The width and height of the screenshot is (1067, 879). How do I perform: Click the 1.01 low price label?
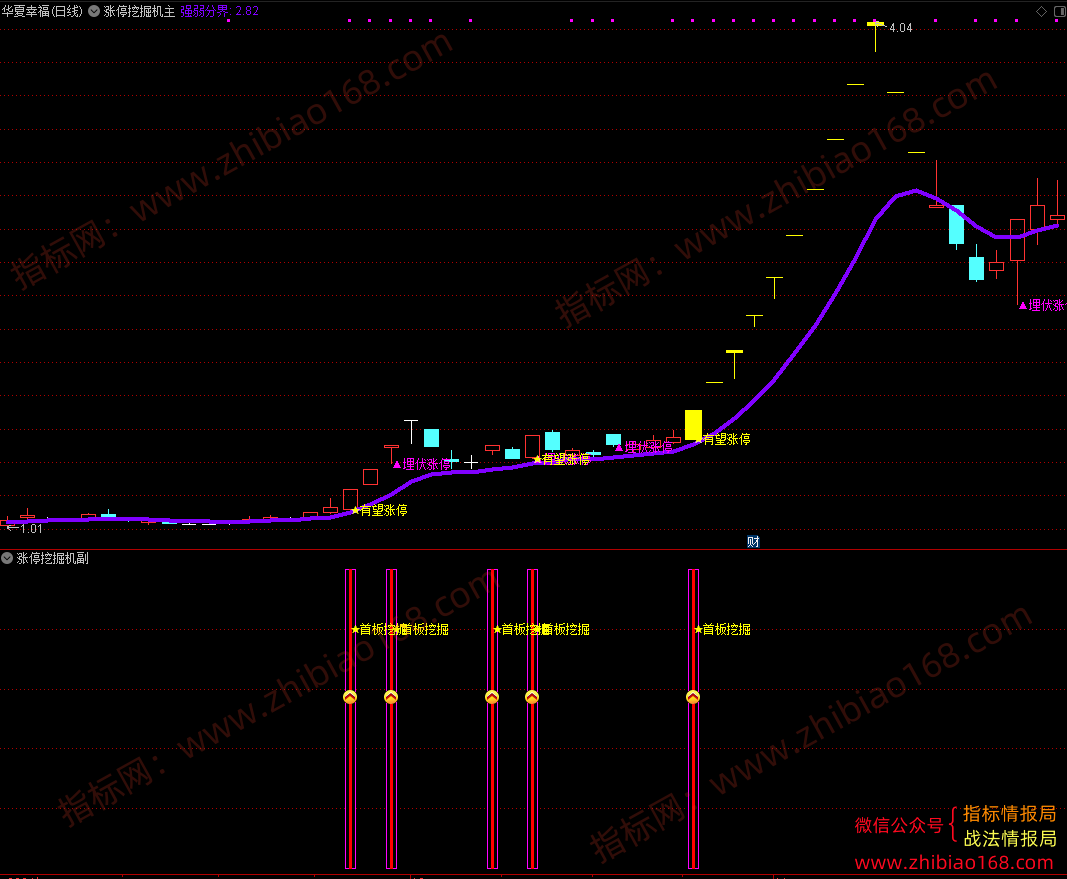pyautogui.click(x=31, y=529)
